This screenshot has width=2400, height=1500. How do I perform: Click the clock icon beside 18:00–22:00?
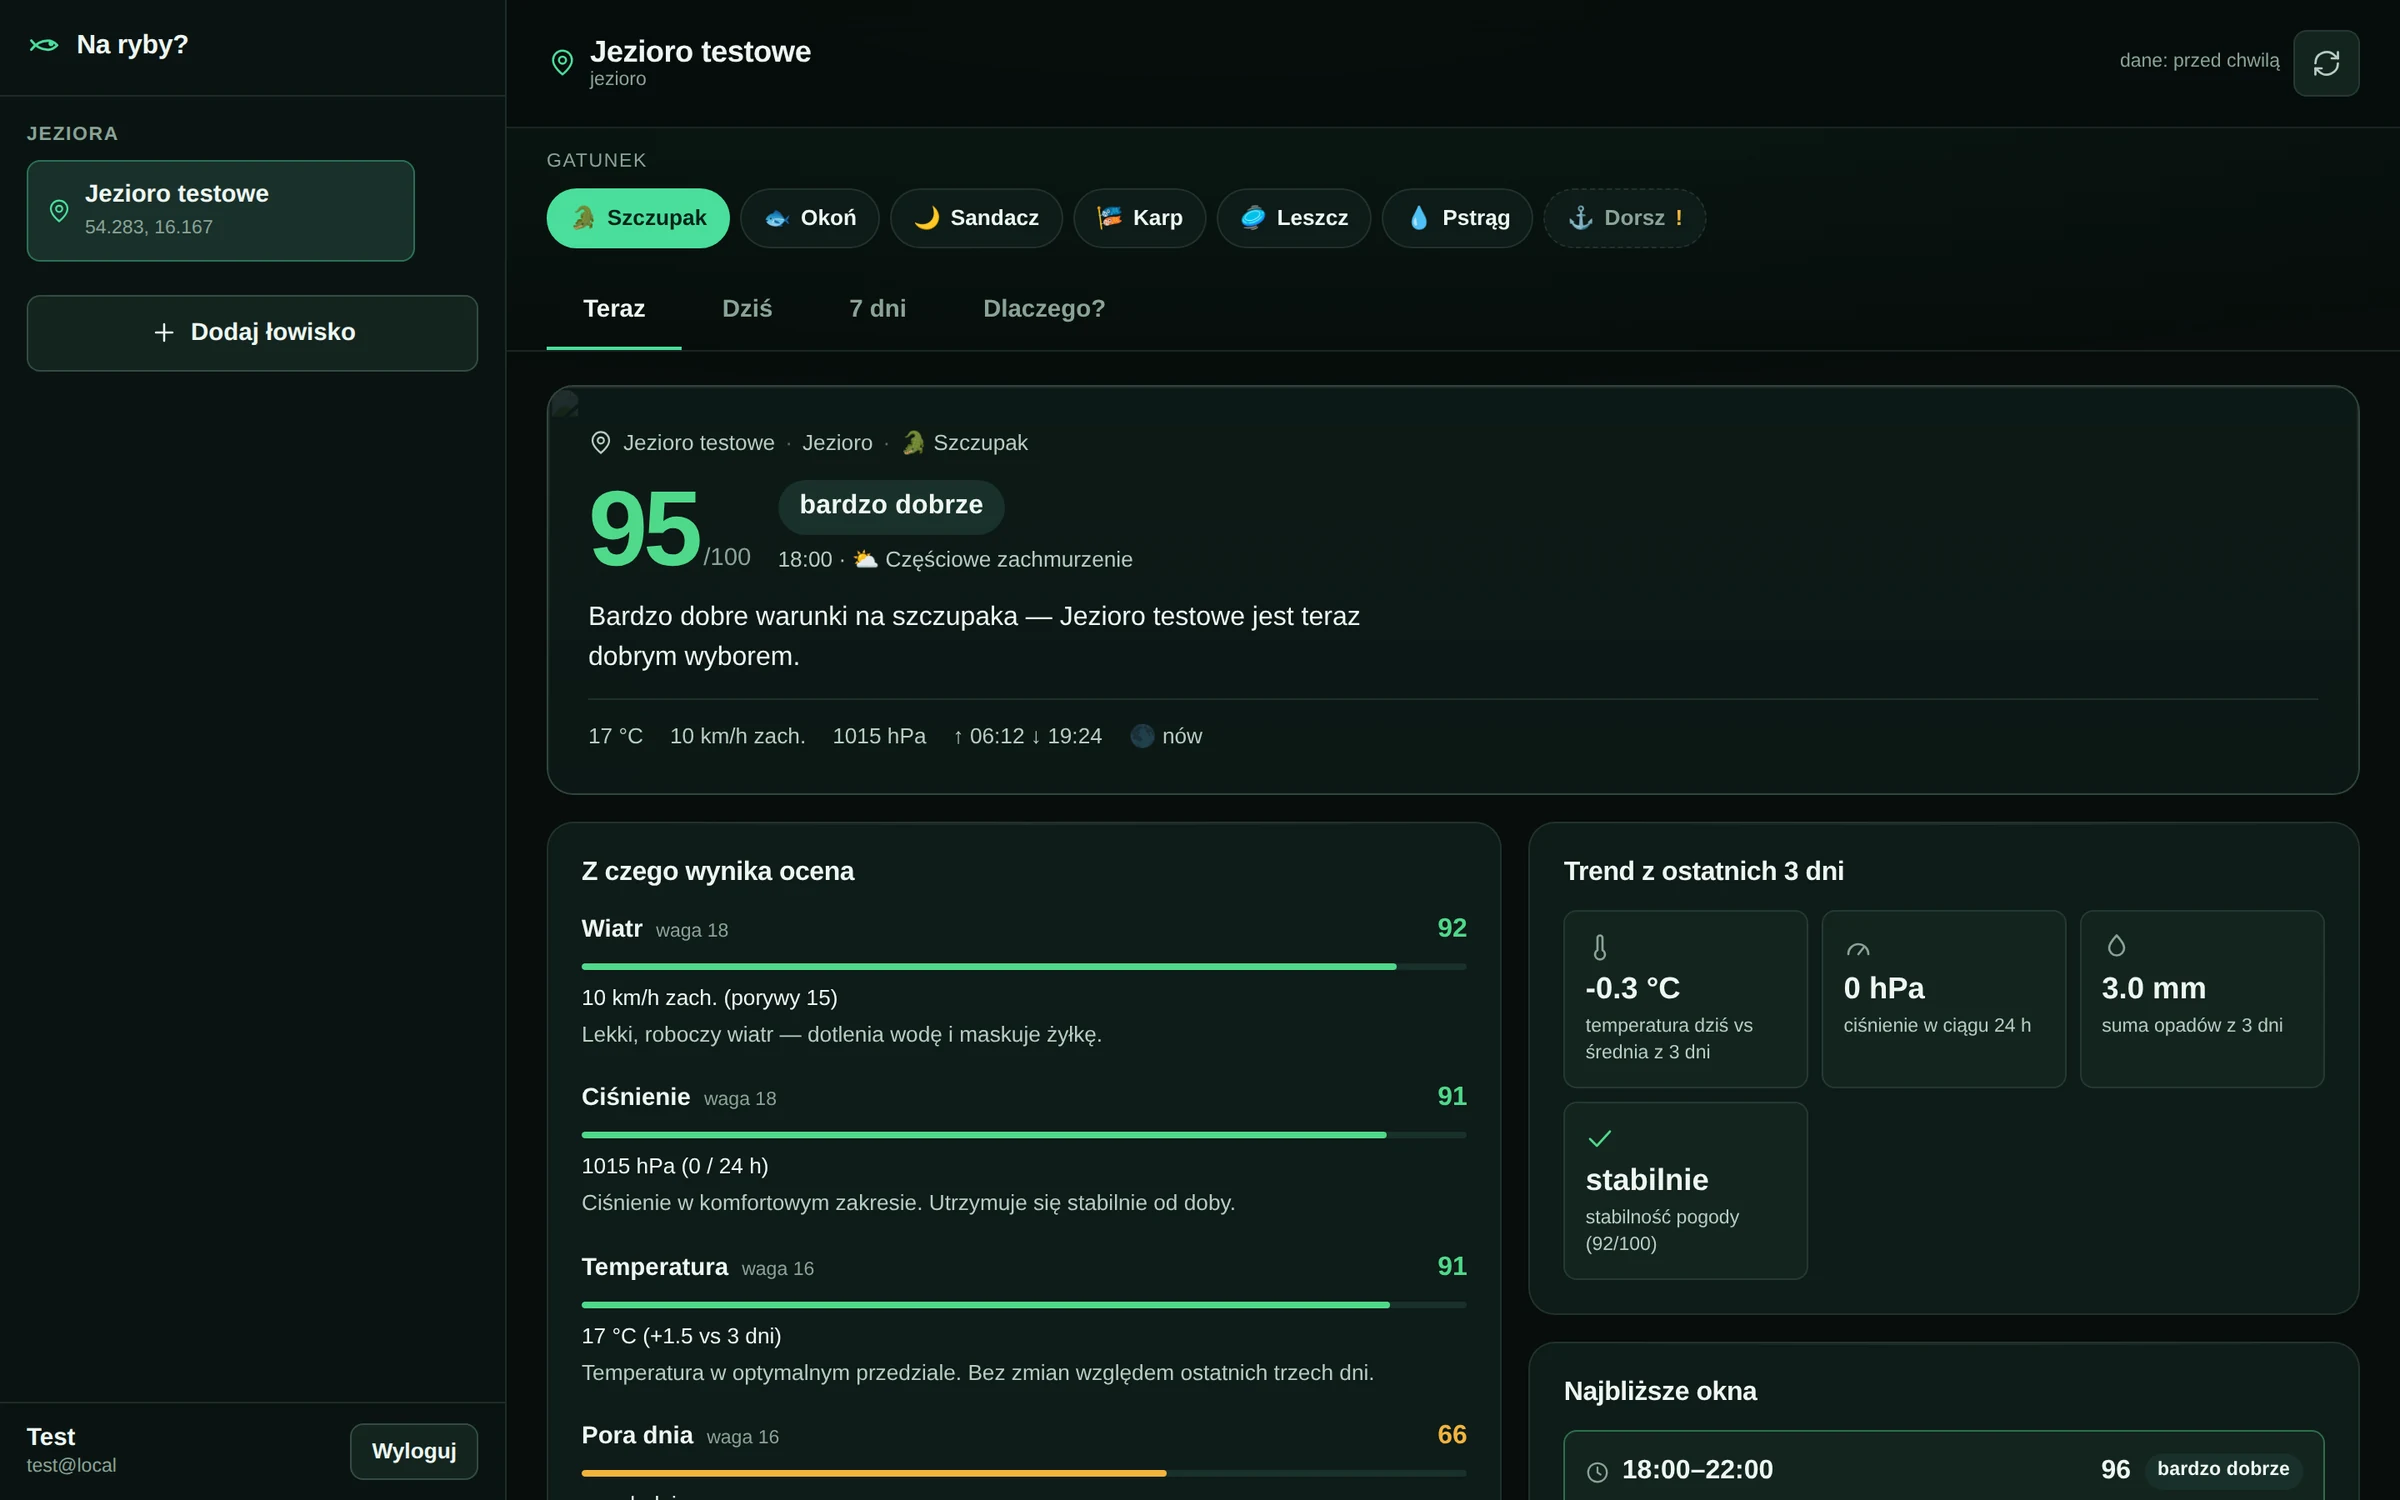pyautogui.click(x=1597, y=1471)
